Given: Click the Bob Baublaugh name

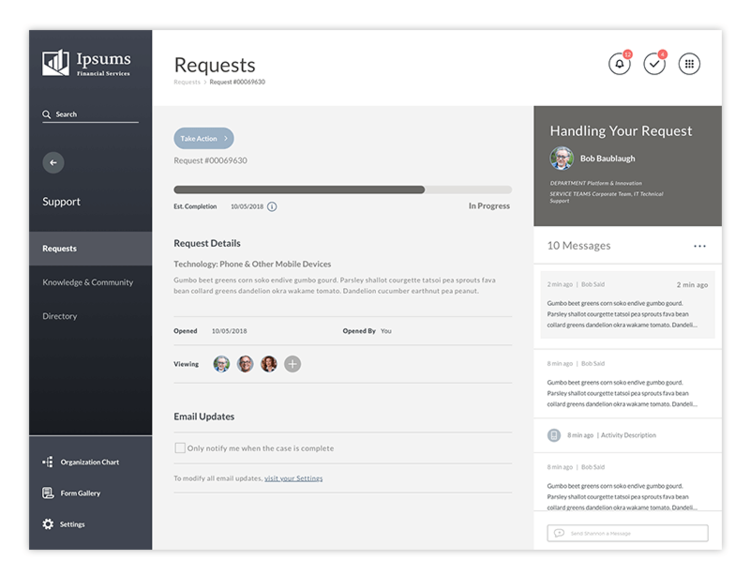Looking at the screenshot, I should (x=607, y=158).
